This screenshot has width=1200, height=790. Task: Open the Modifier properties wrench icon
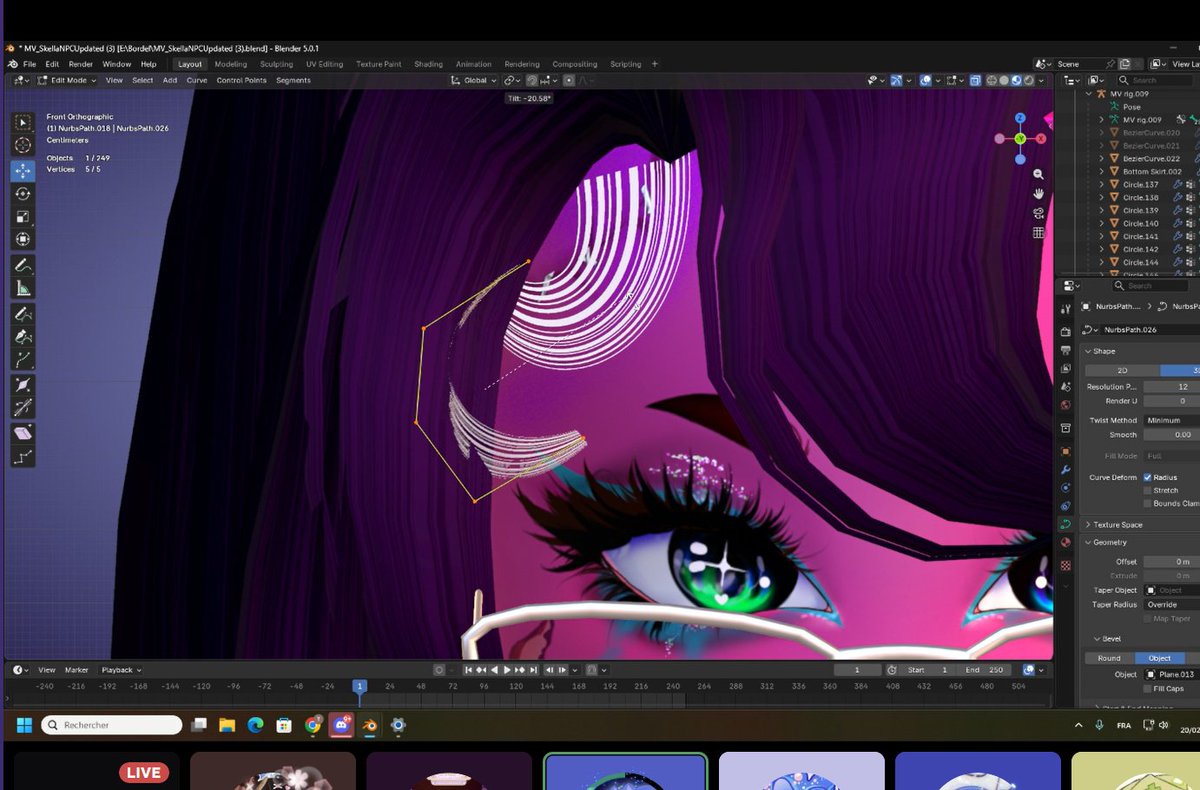click(x=1066, y=469)
